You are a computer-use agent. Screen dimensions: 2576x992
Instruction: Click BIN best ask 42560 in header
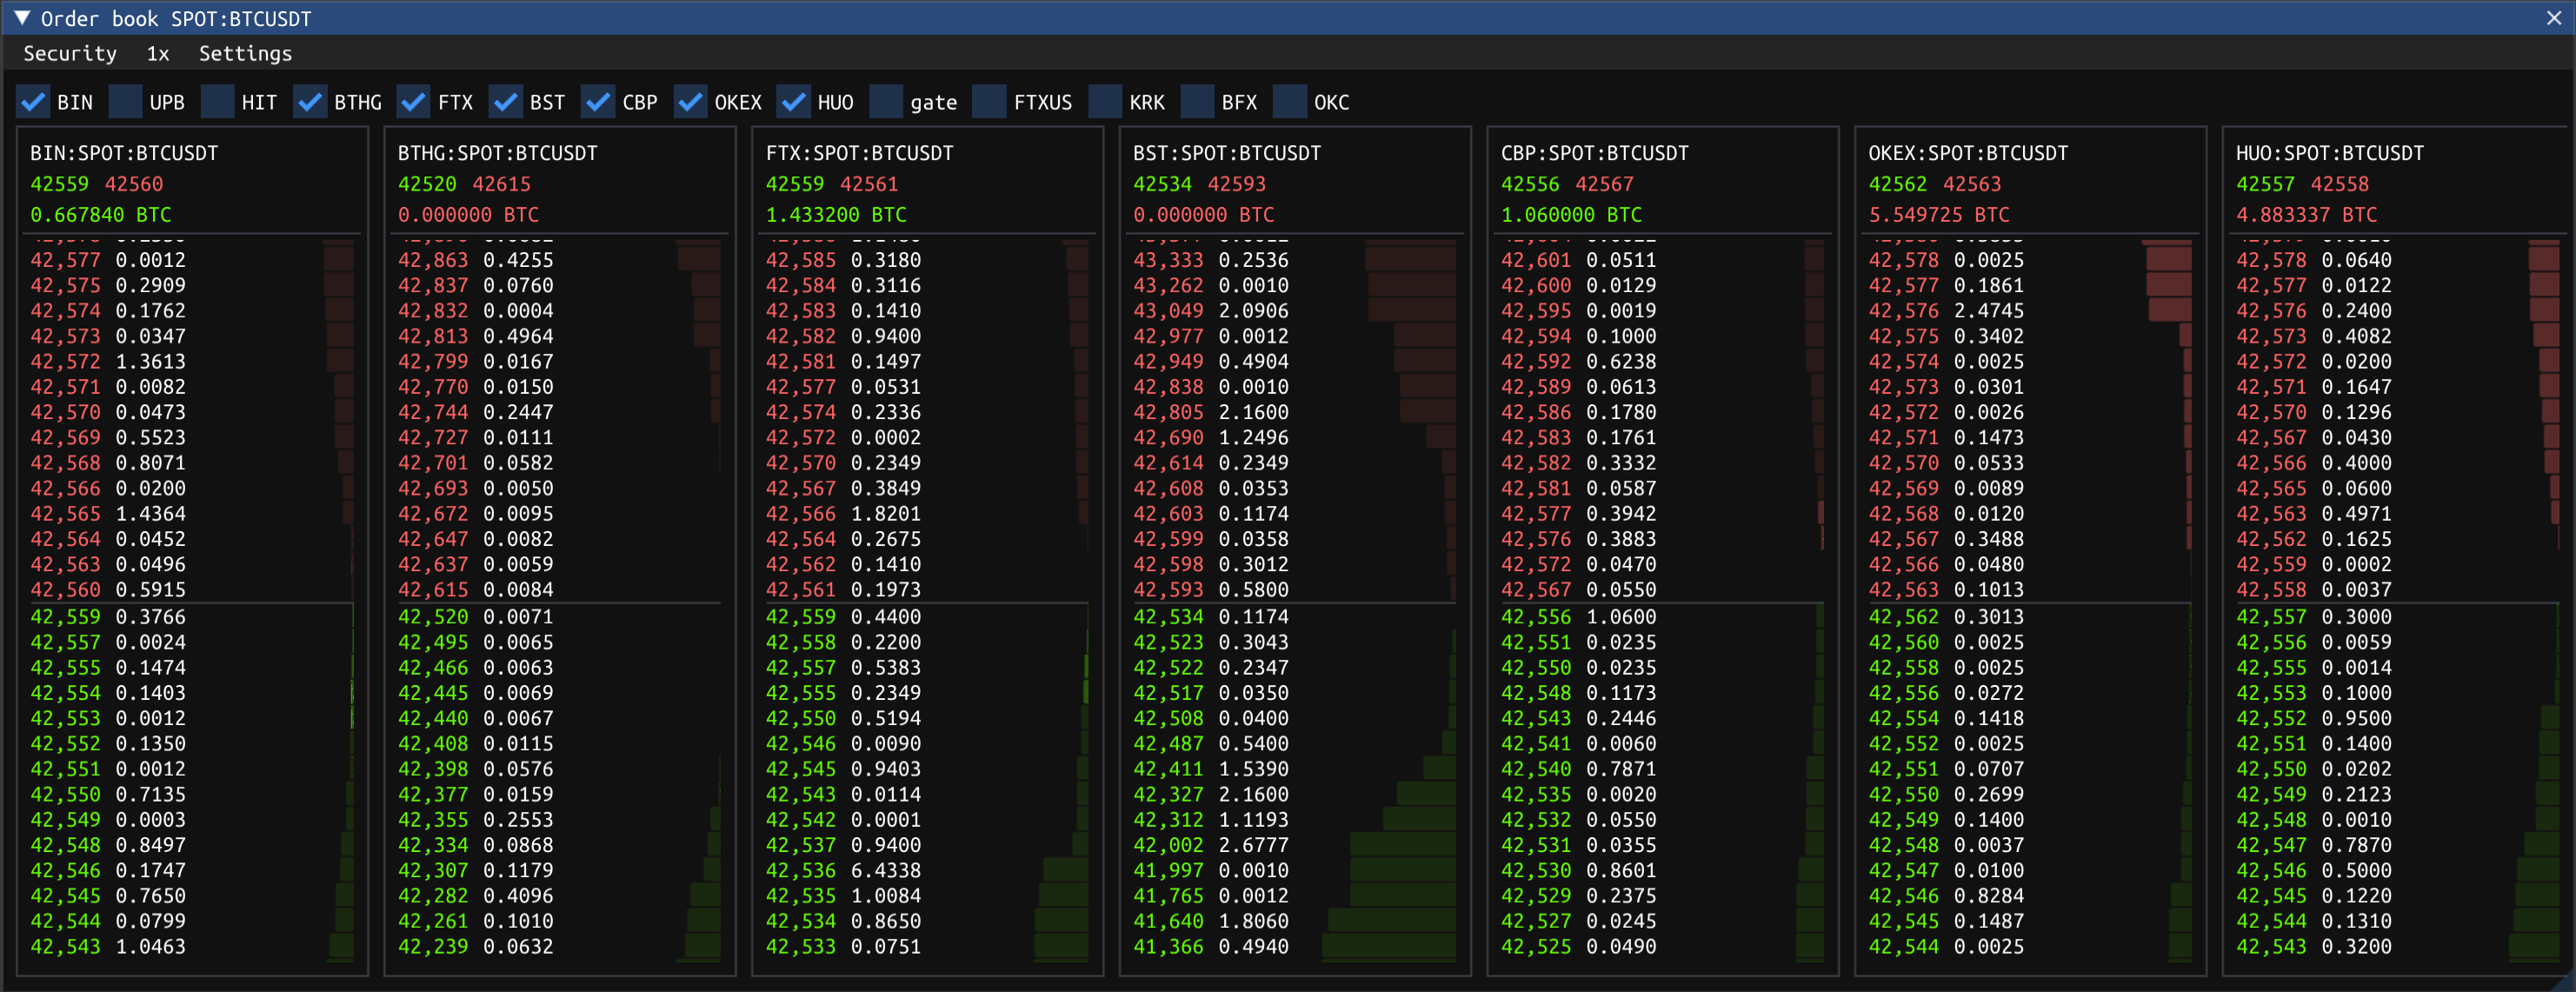click(x=134, y=184)
